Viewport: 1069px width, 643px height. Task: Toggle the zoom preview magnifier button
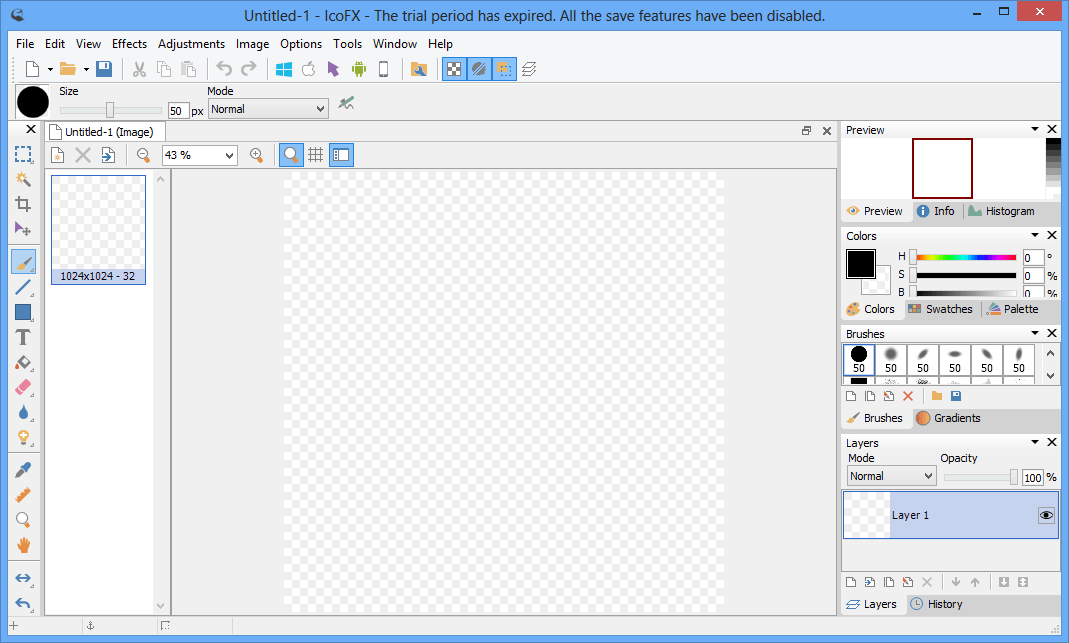point(291,155)
